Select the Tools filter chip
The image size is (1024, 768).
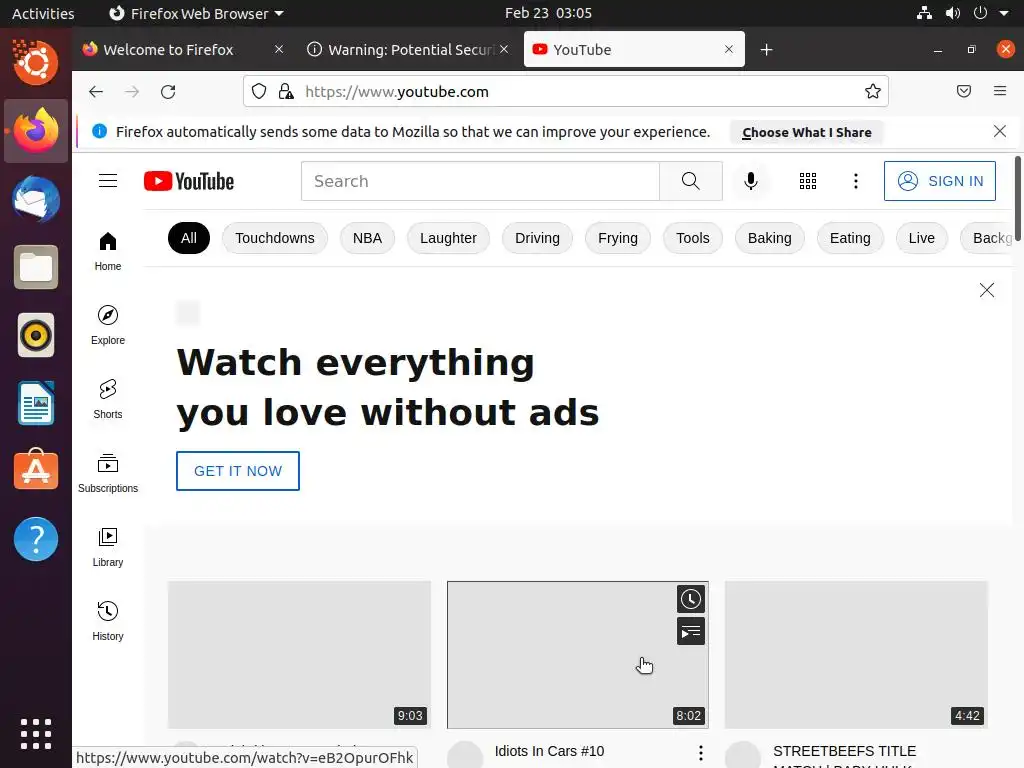(x=693, y=238)
